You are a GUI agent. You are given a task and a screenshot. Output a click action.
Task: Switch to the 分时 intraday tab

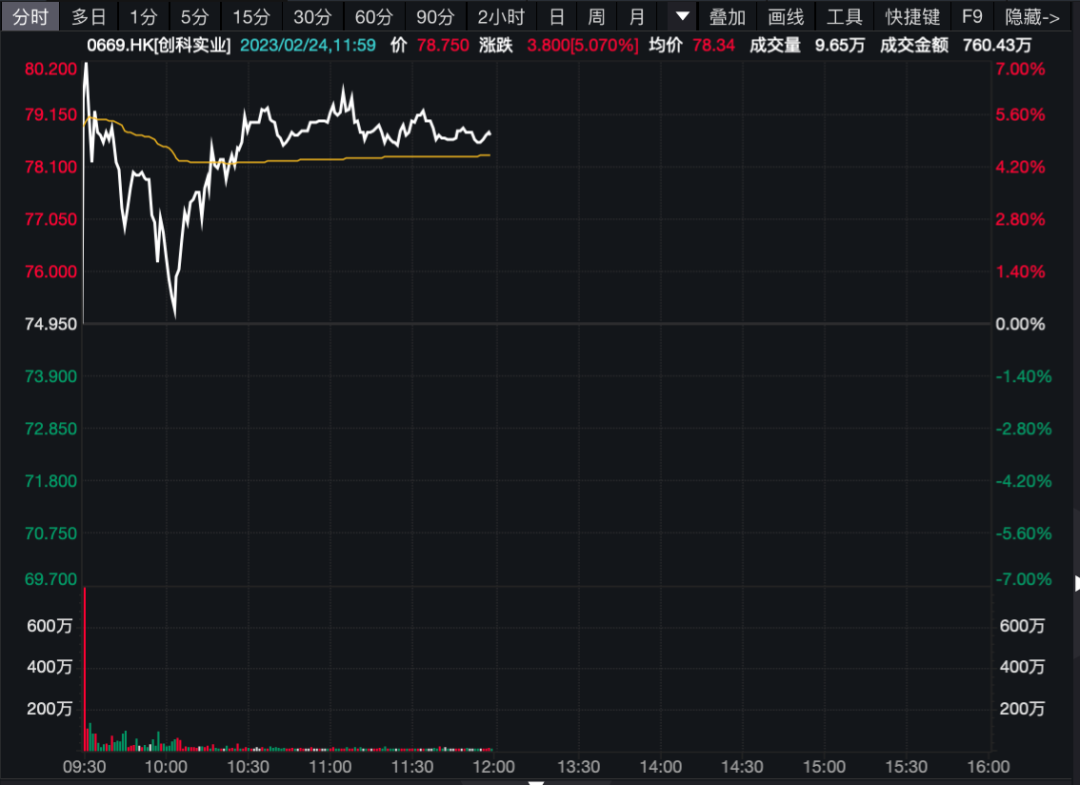coord(30,17)
